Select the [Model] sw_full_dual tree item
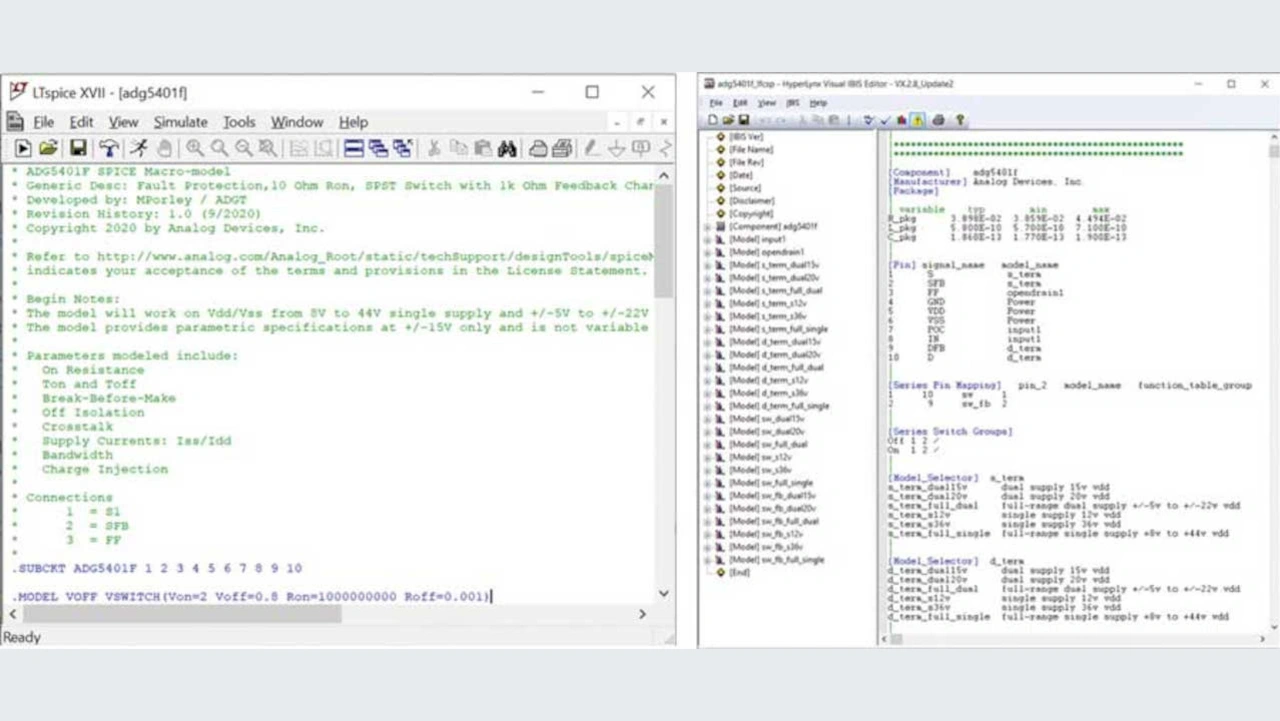Screen dimensions: 1280x721 click(767, 444)
